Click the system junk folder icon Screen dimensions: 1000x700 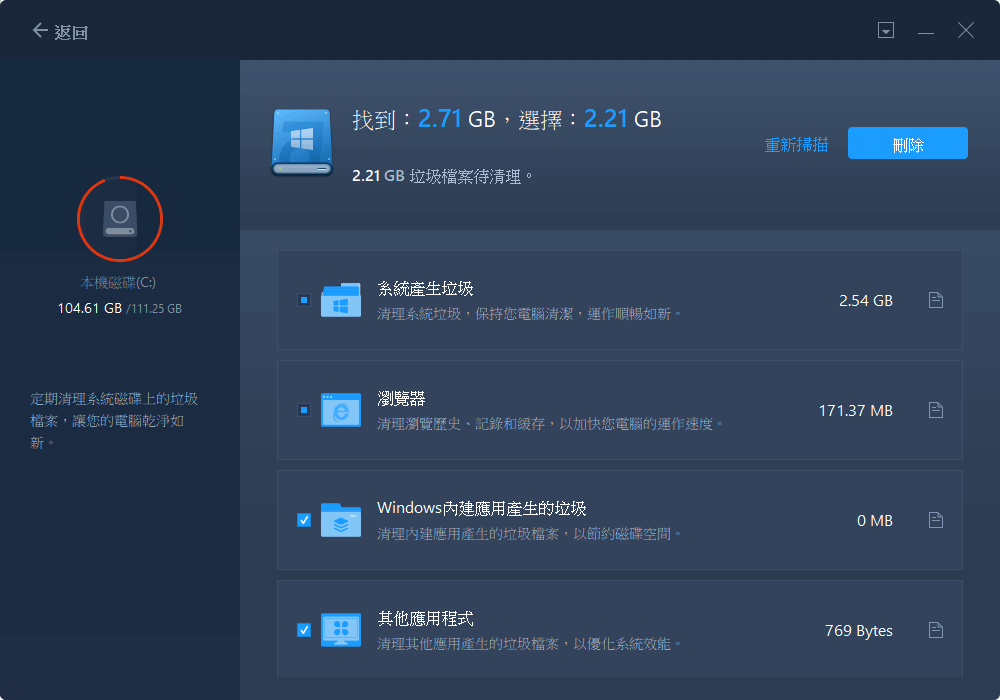click(341, 300)
